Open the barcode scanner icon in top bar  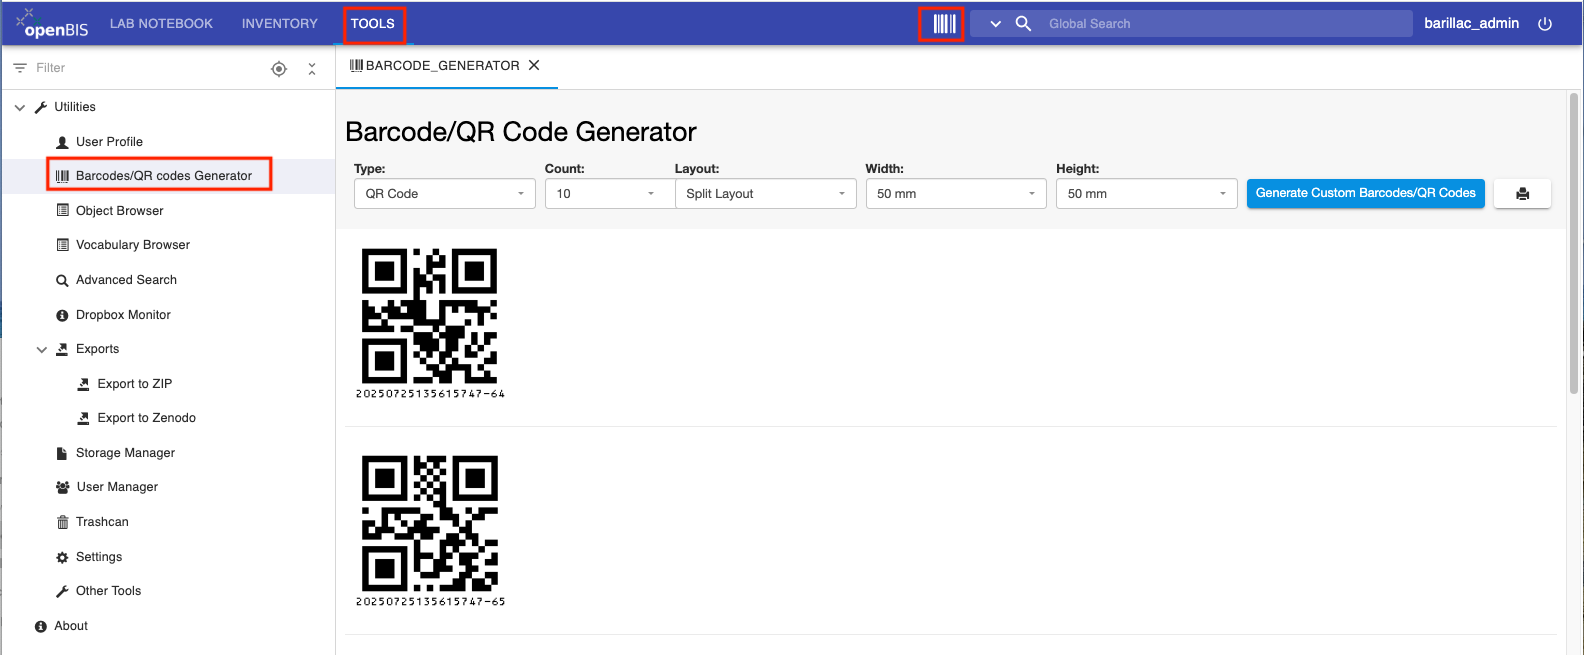coord(944,23)
